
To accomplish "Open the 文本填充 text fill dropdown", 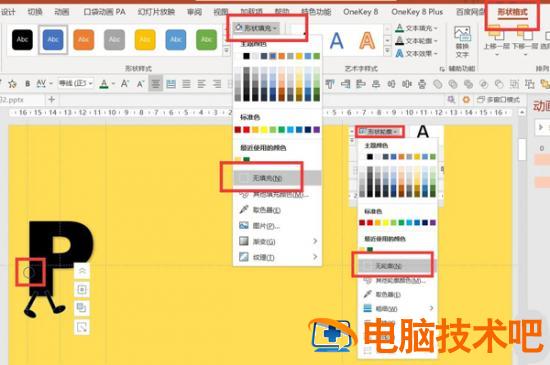I will pyautogui.click(x=417, y=28).
